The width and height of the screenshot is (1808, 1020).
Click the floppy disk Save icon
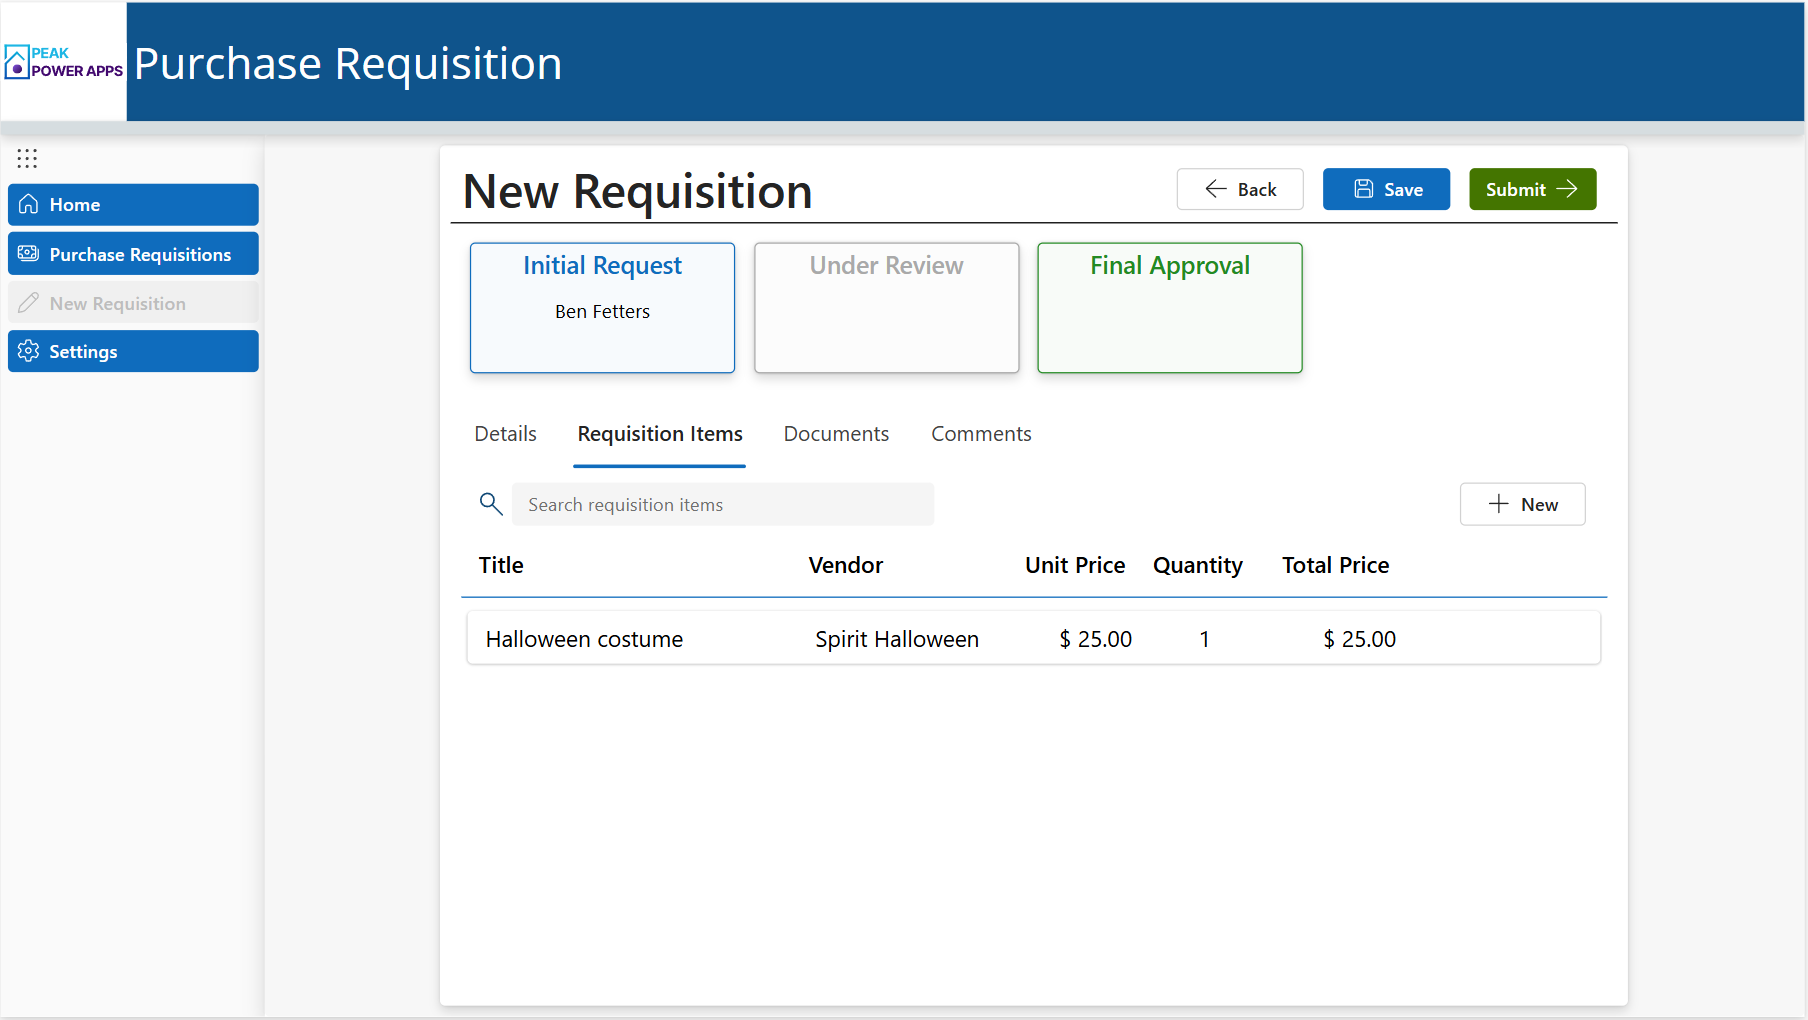click(x=1363, y=189)
